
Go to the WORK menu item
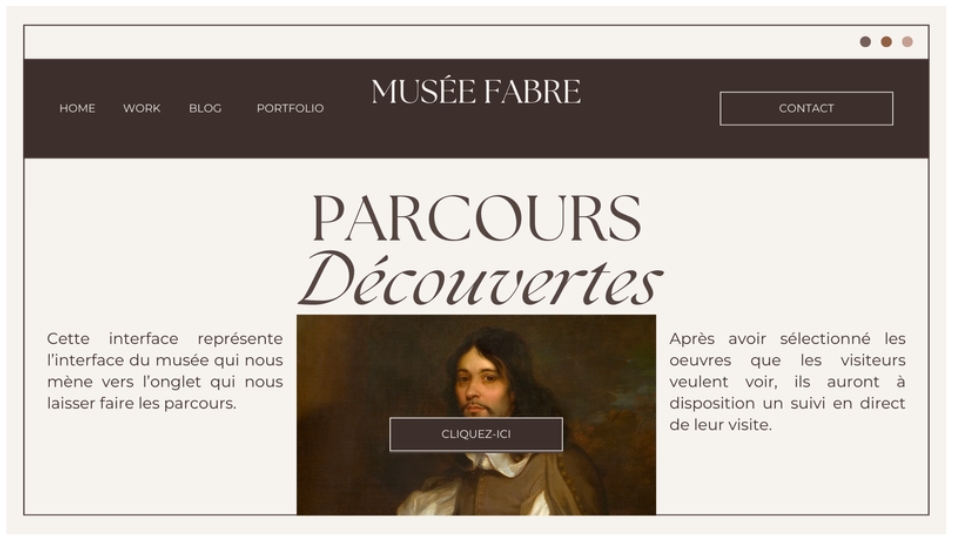141,108
